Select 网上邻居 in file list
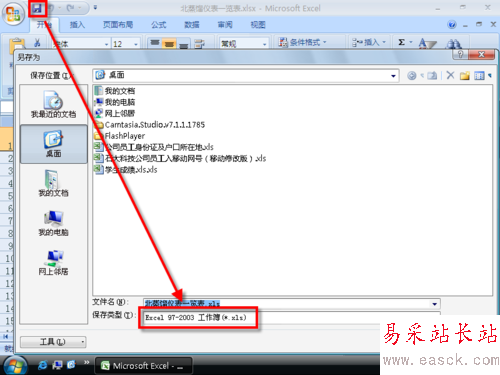 pos(115,113)
